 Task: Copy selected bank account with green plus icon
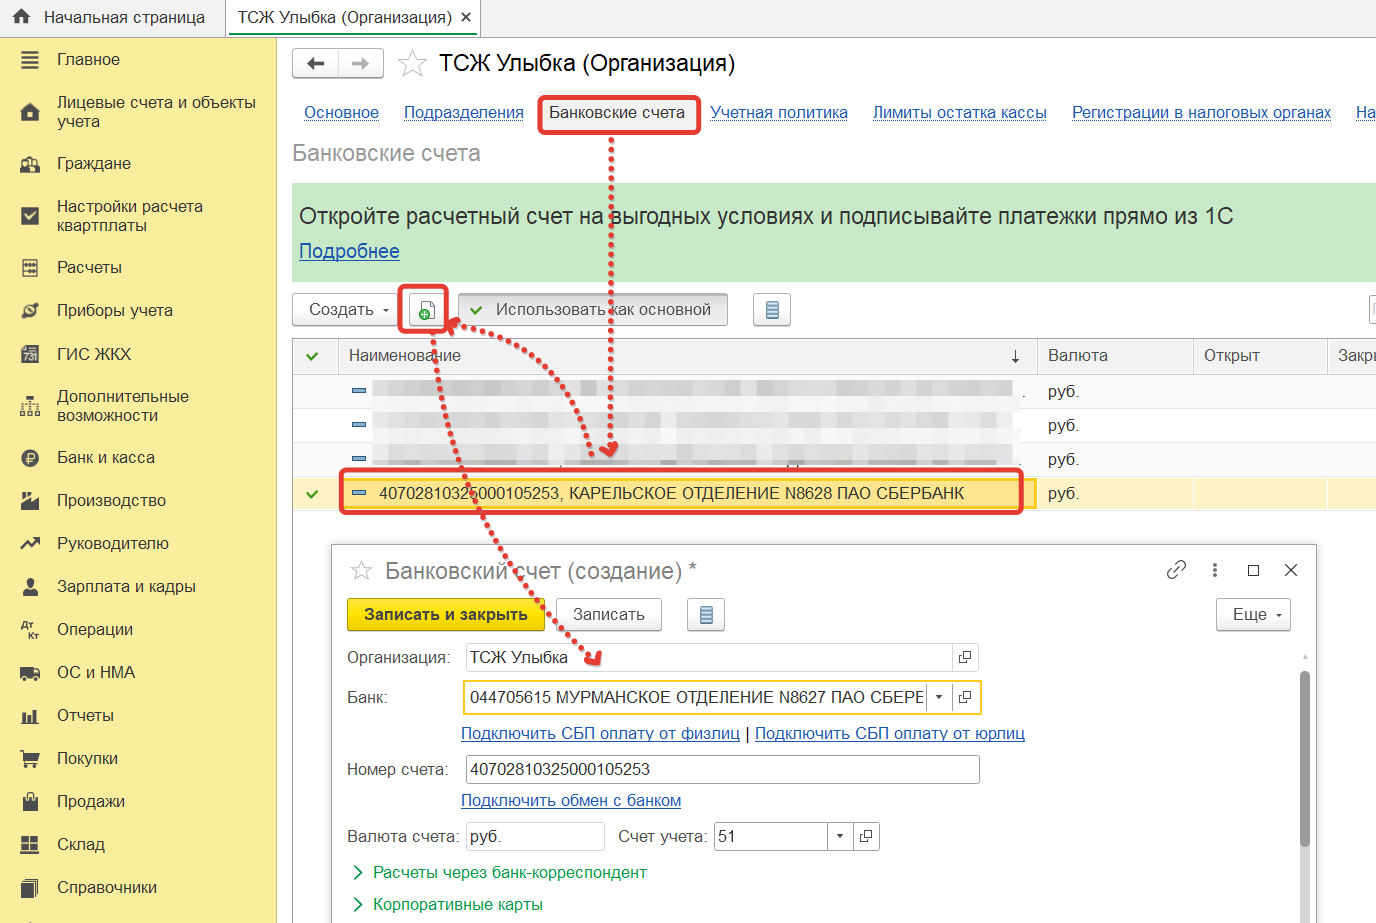[x=426, y=310]
